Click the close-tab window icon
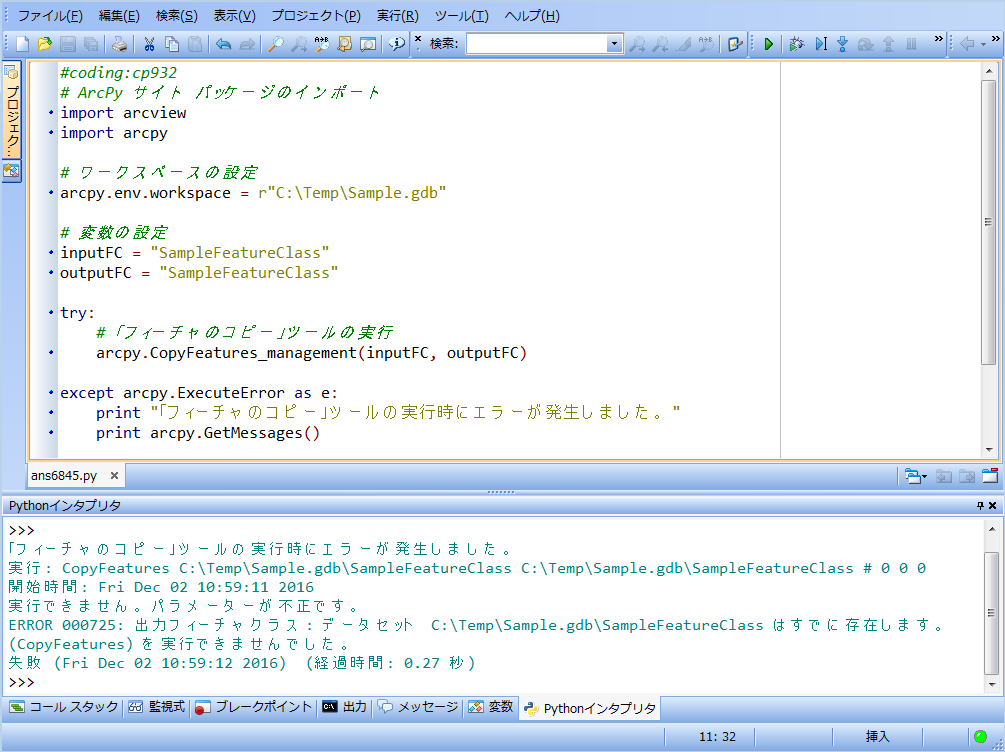Image resolution: width=1005 pixels, height=752 pixels. coord(990,476)
